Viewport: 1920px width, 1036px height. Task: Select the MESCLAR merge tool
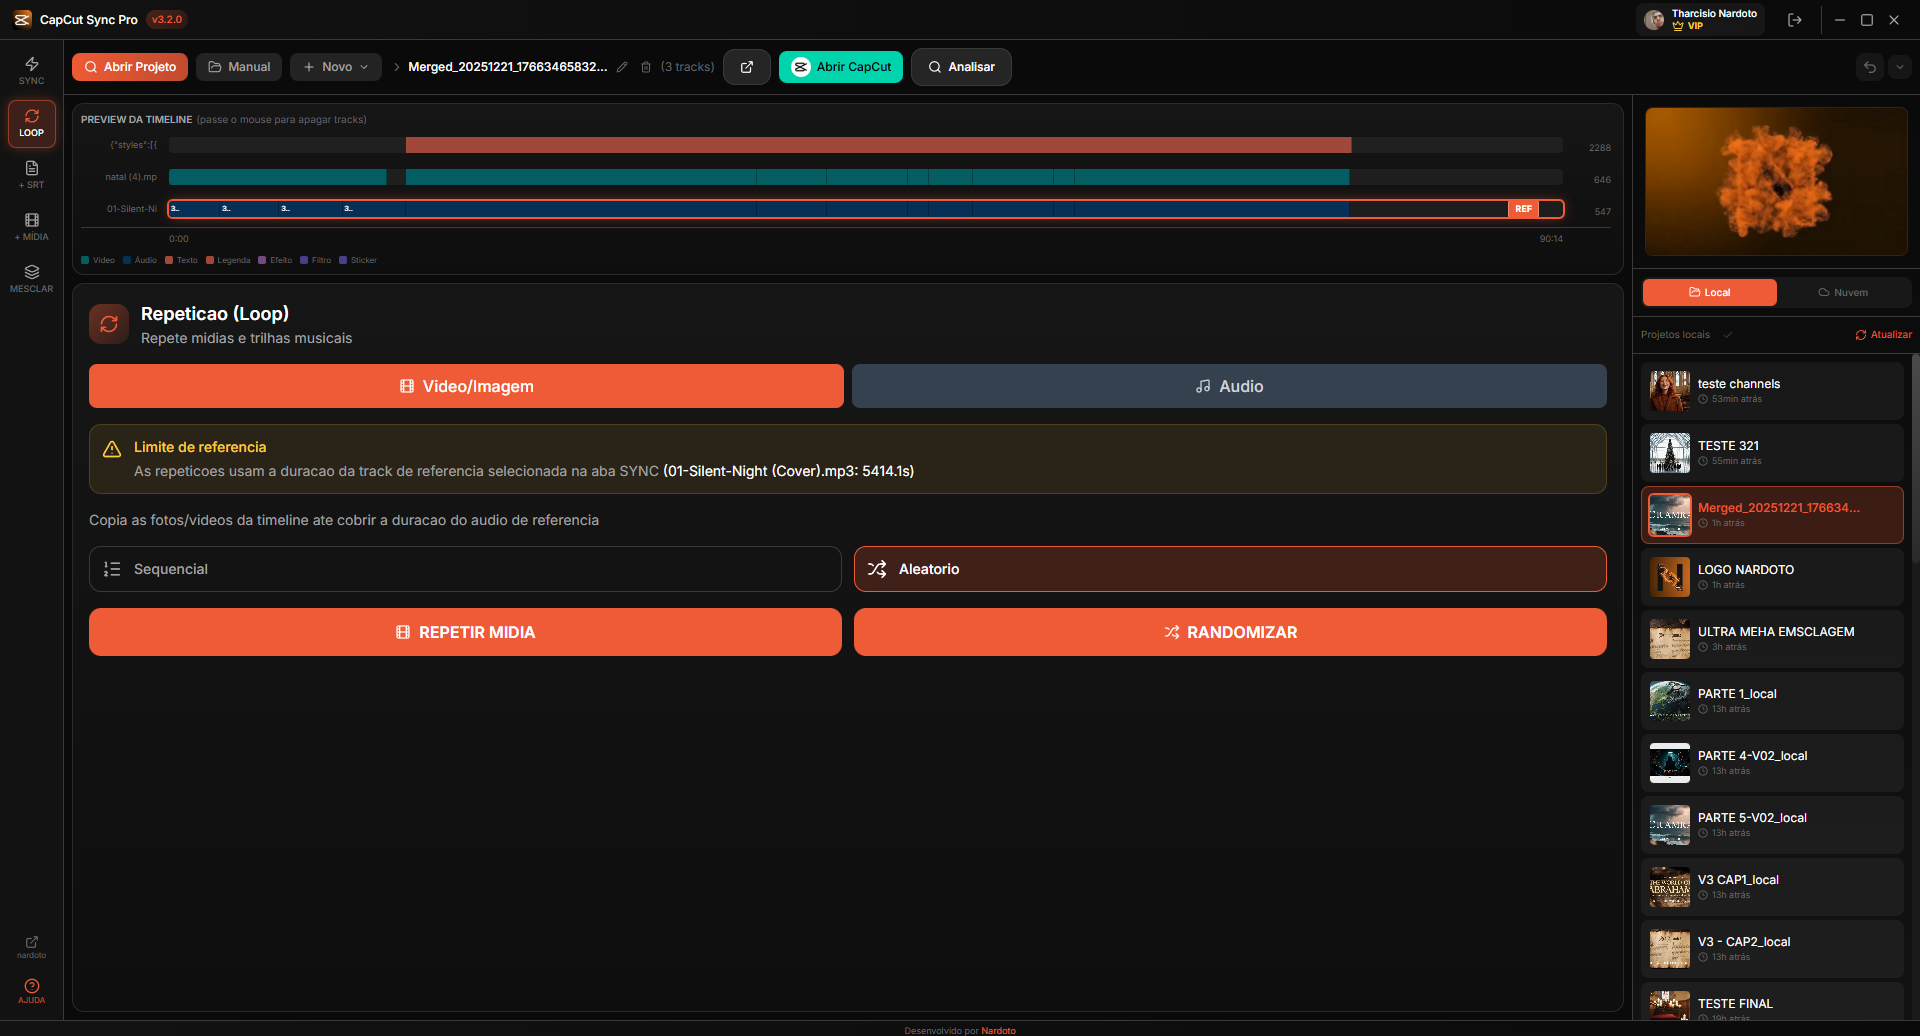pyautogui.click(x=31, y=278)
